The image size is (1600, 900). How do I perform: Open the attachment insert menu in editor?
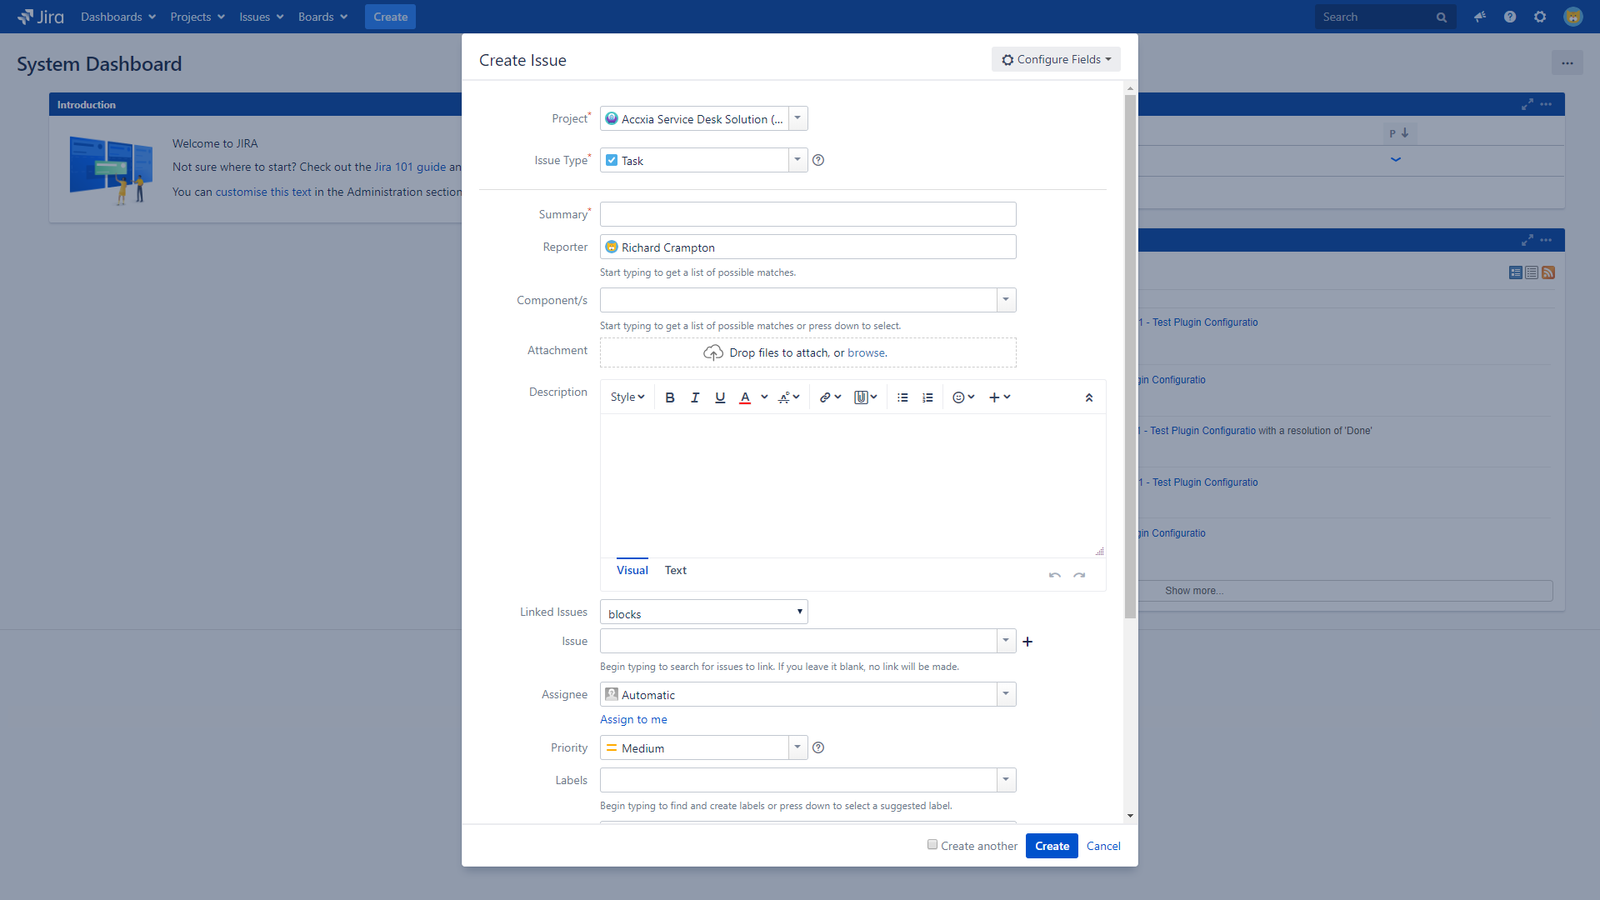click(866, 398)
